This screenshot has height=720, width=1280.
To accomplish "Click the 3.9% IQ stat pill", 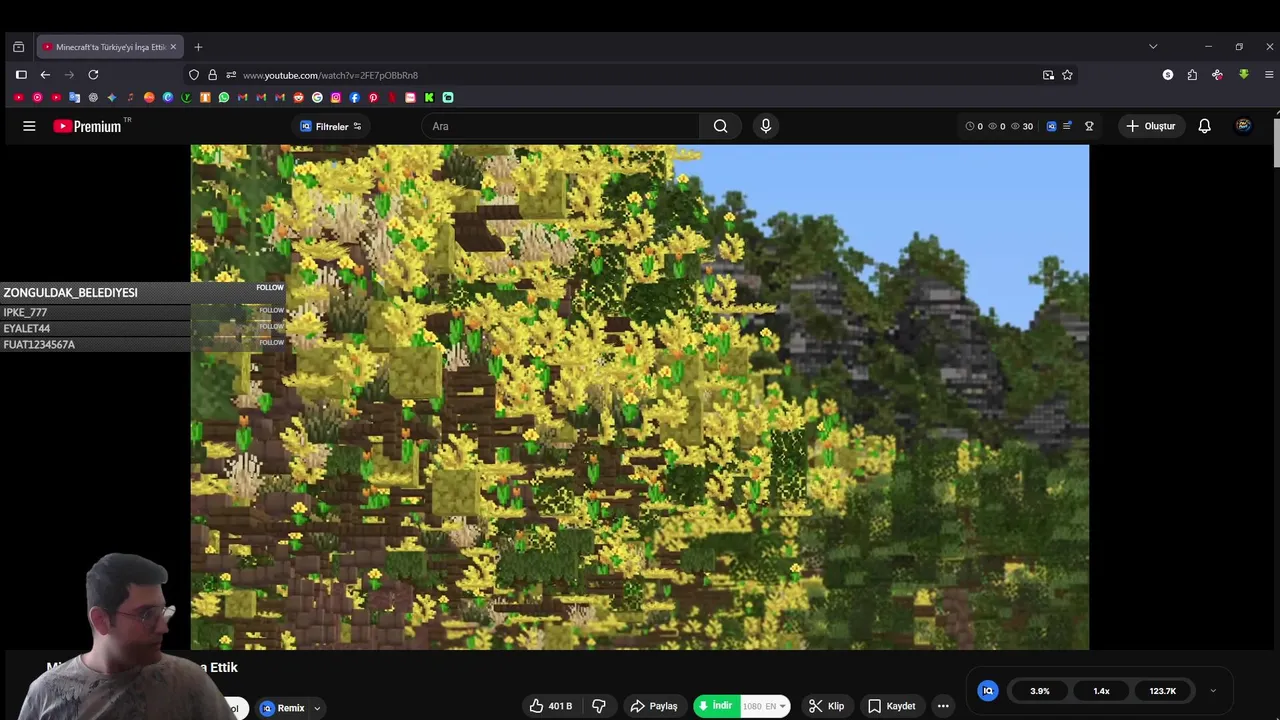I will [1040, 691].
